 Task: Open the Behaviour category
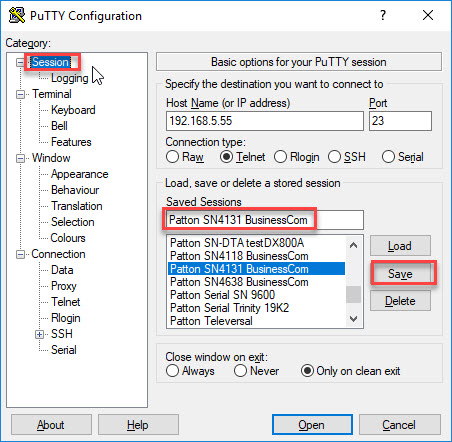[x=75, y=190]
